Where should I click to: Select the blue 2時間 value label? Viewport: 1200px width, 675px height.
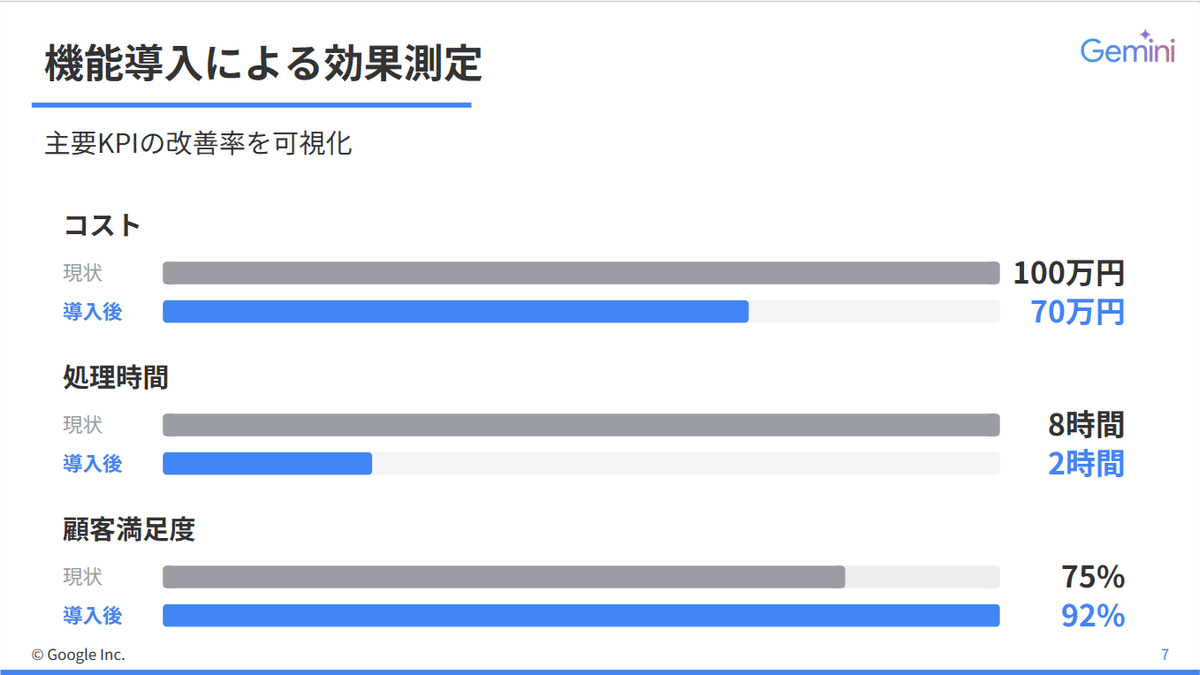[1086, 464]
